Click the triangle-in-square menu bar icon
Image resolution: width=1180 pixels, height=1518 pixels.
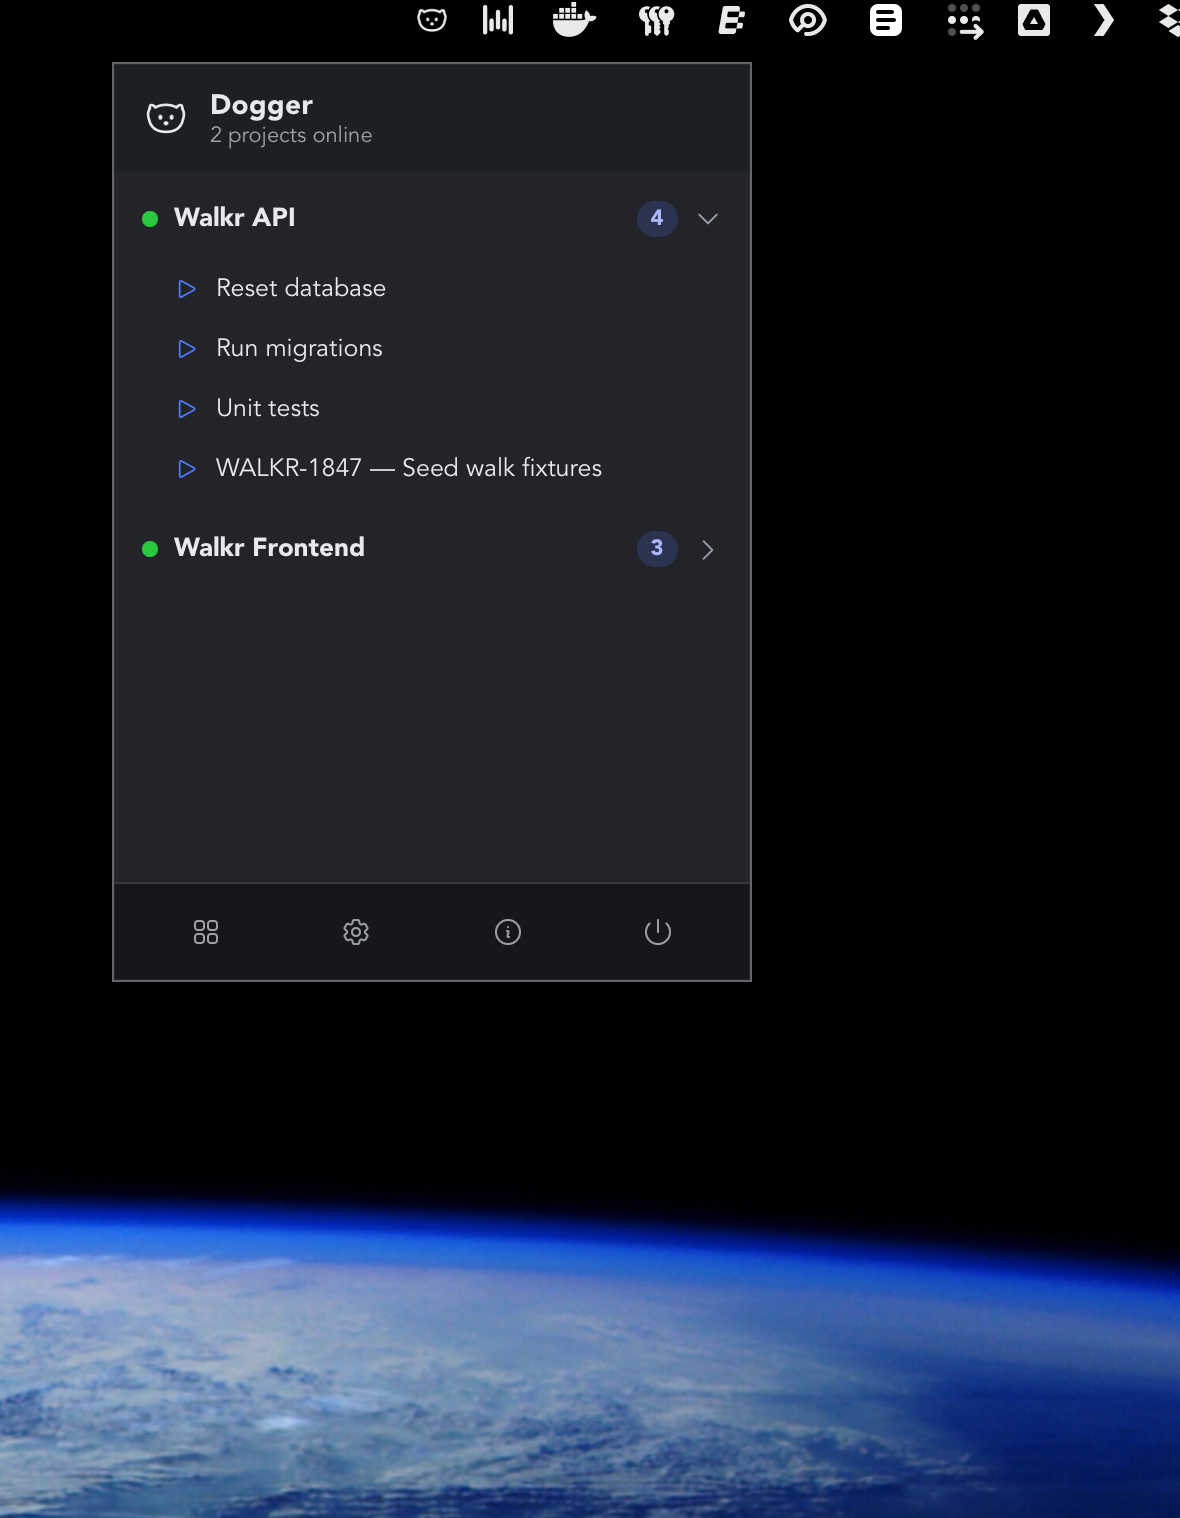[x=1034, y=20]
